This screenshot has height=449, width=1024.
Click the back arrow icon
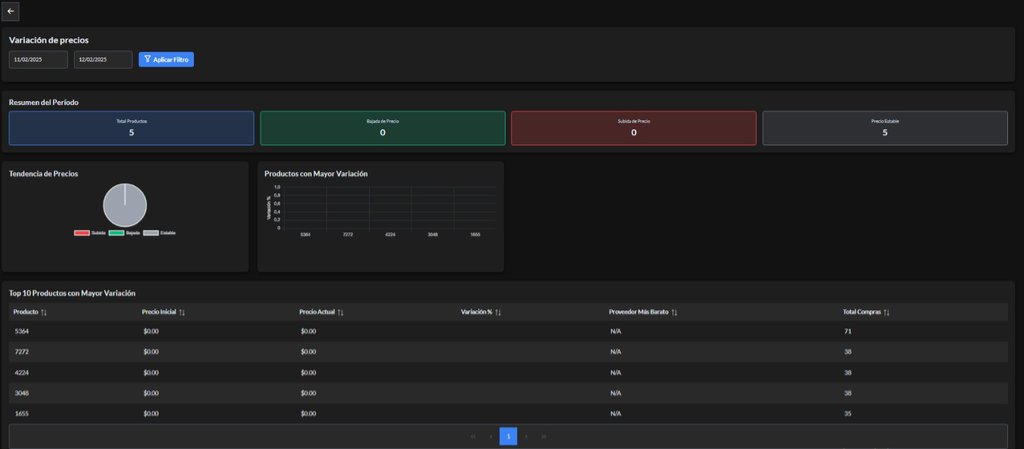pyautogui.click(x=11, y=11)
